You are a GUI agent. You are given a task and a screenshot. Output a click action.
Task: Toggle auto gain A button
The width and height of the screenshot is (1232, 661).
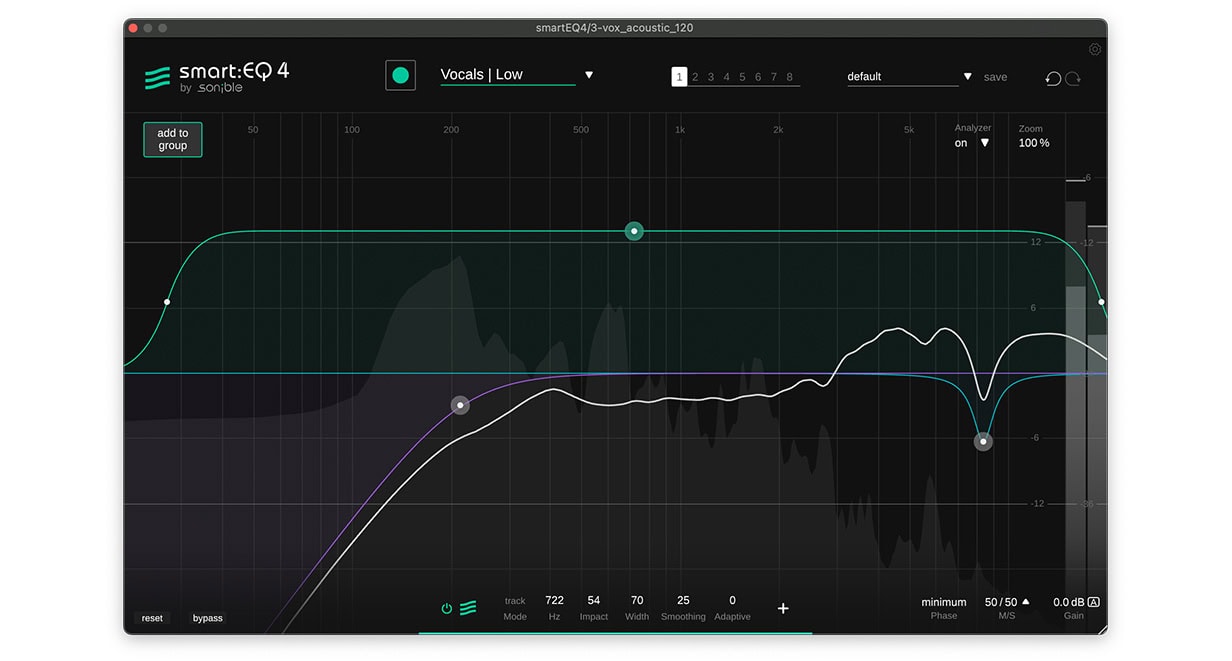tap(1094, 602)
